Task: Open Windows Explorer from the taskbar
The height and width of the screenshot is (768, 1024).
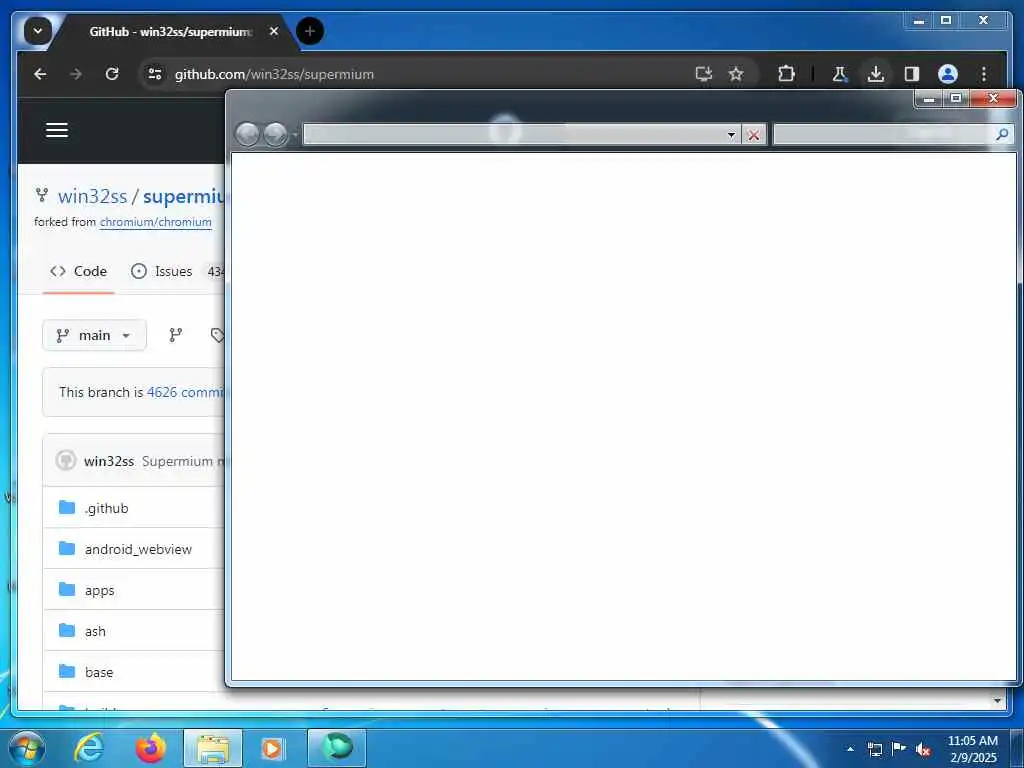Action: point(213,748)
